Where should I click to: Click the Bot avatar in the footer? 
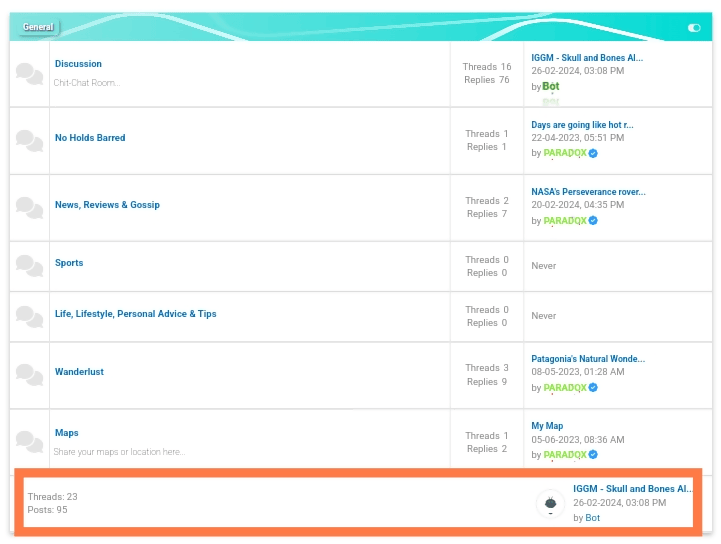pos(550,504)
